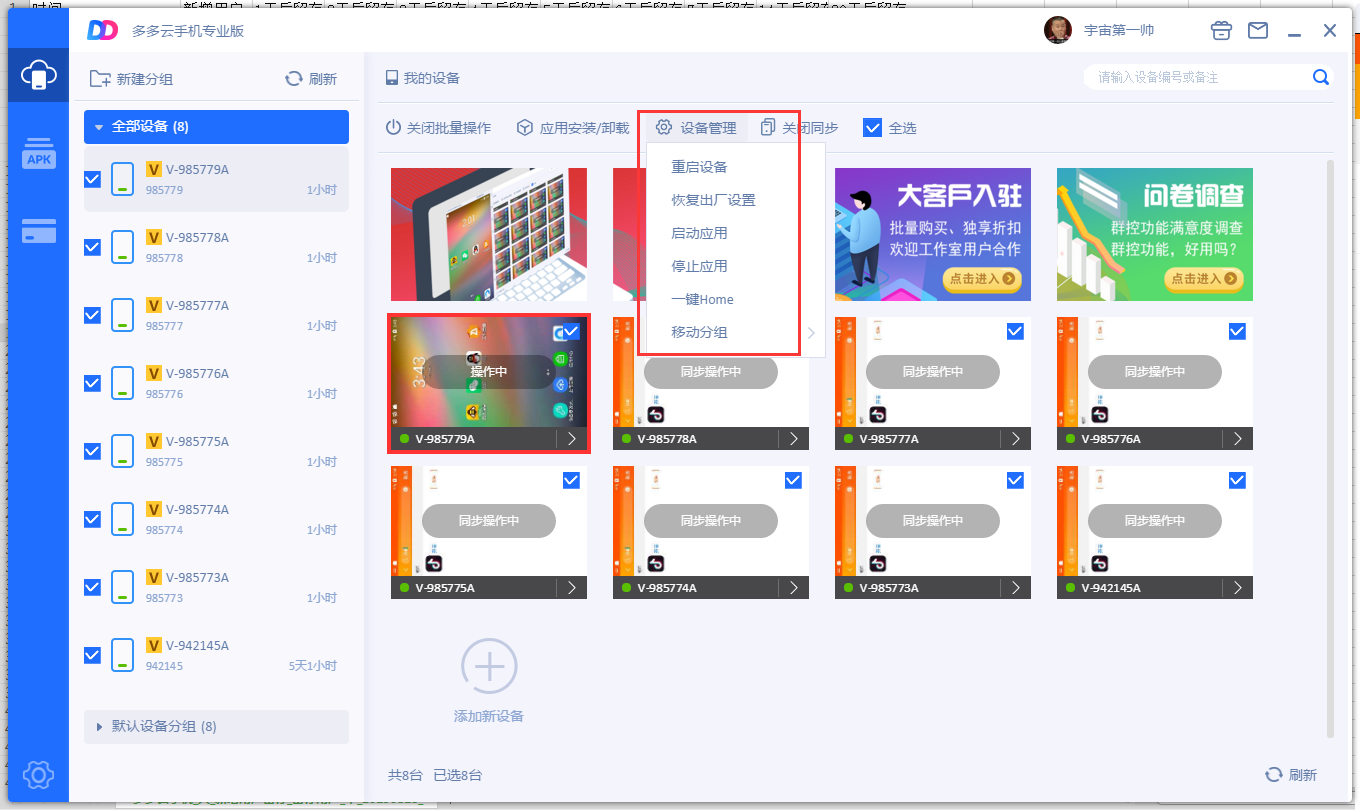The image size is (1360, 810).
Task: Open the settings gear in the sidebar
Action: coord(38,774)
